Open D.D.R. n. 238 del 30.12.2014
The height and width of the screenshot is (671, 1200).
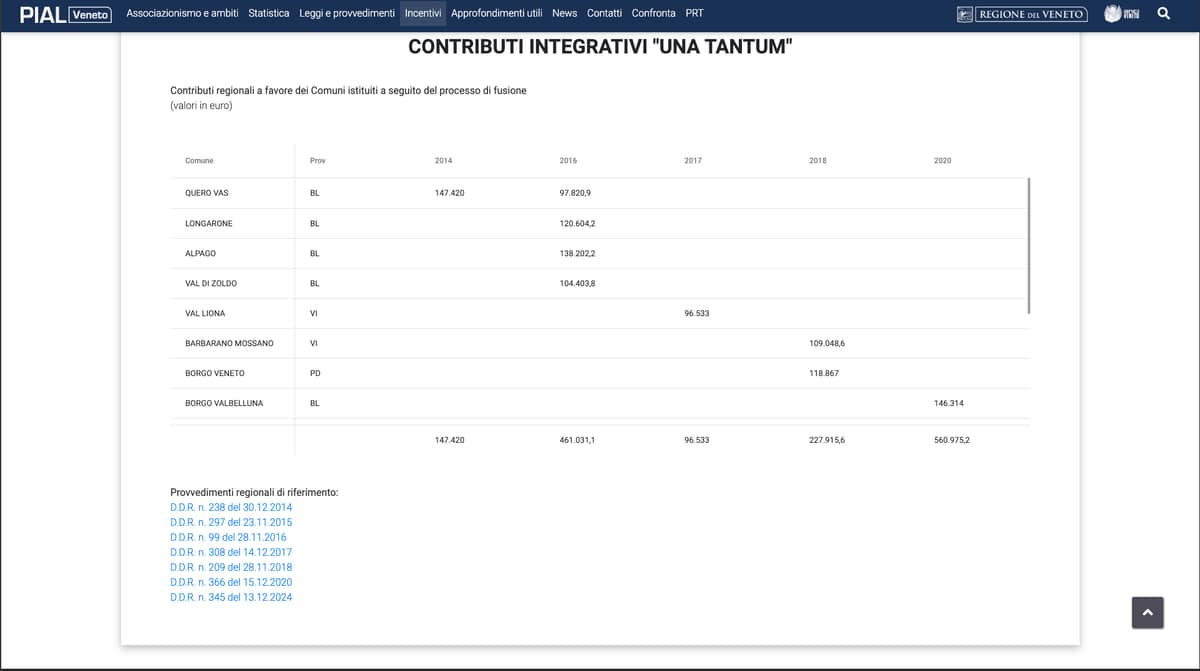pos(231,507)
